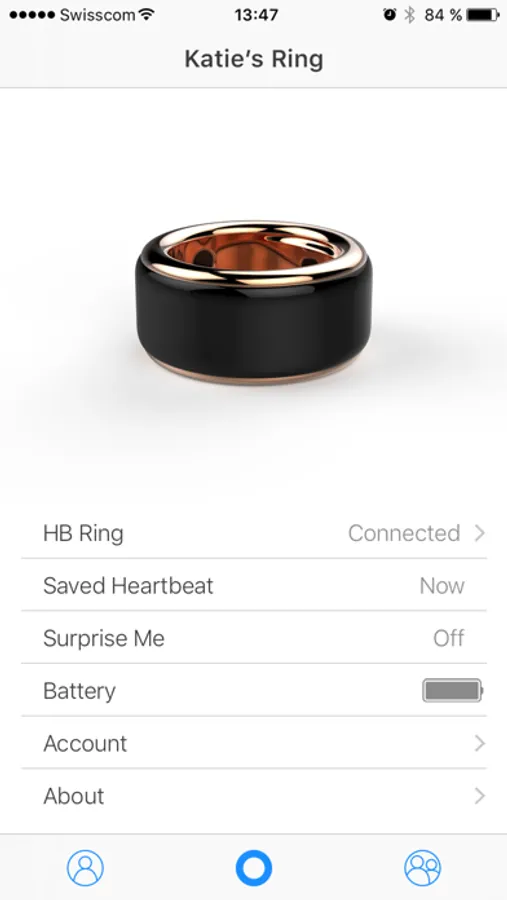This screenshot has height=900, width=507.
Task: Tap the About label
Action: [74, 796]
